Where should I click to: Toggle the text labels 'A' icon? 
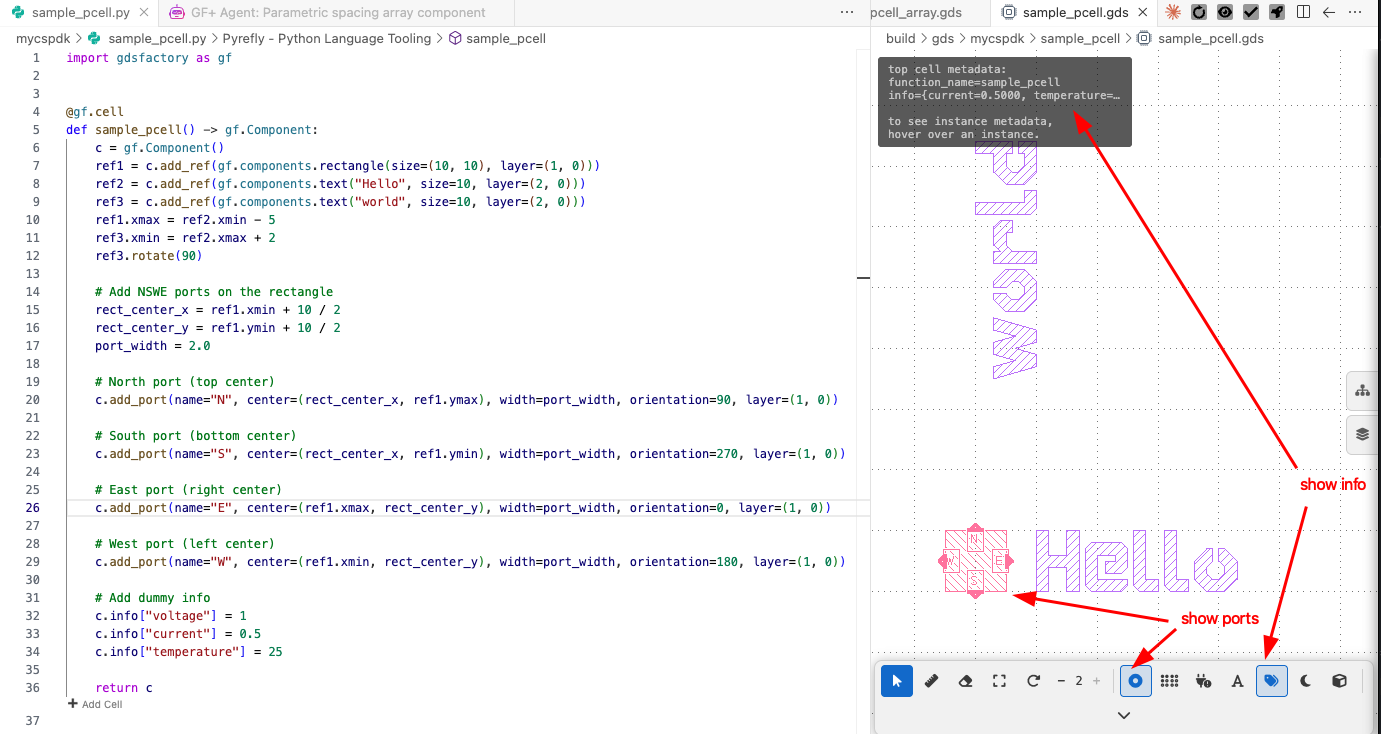point(1237,681)
